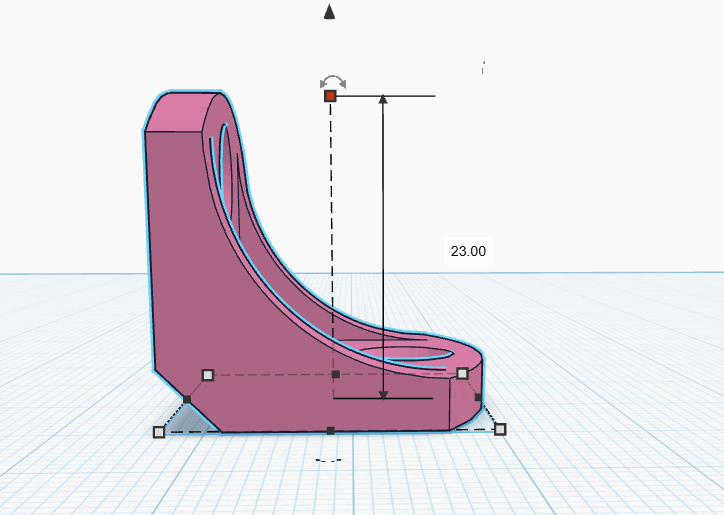Screen dimensions: 724x515
Task: Click the black midpoint handle on near base edge
Action: tap(331, 431)
